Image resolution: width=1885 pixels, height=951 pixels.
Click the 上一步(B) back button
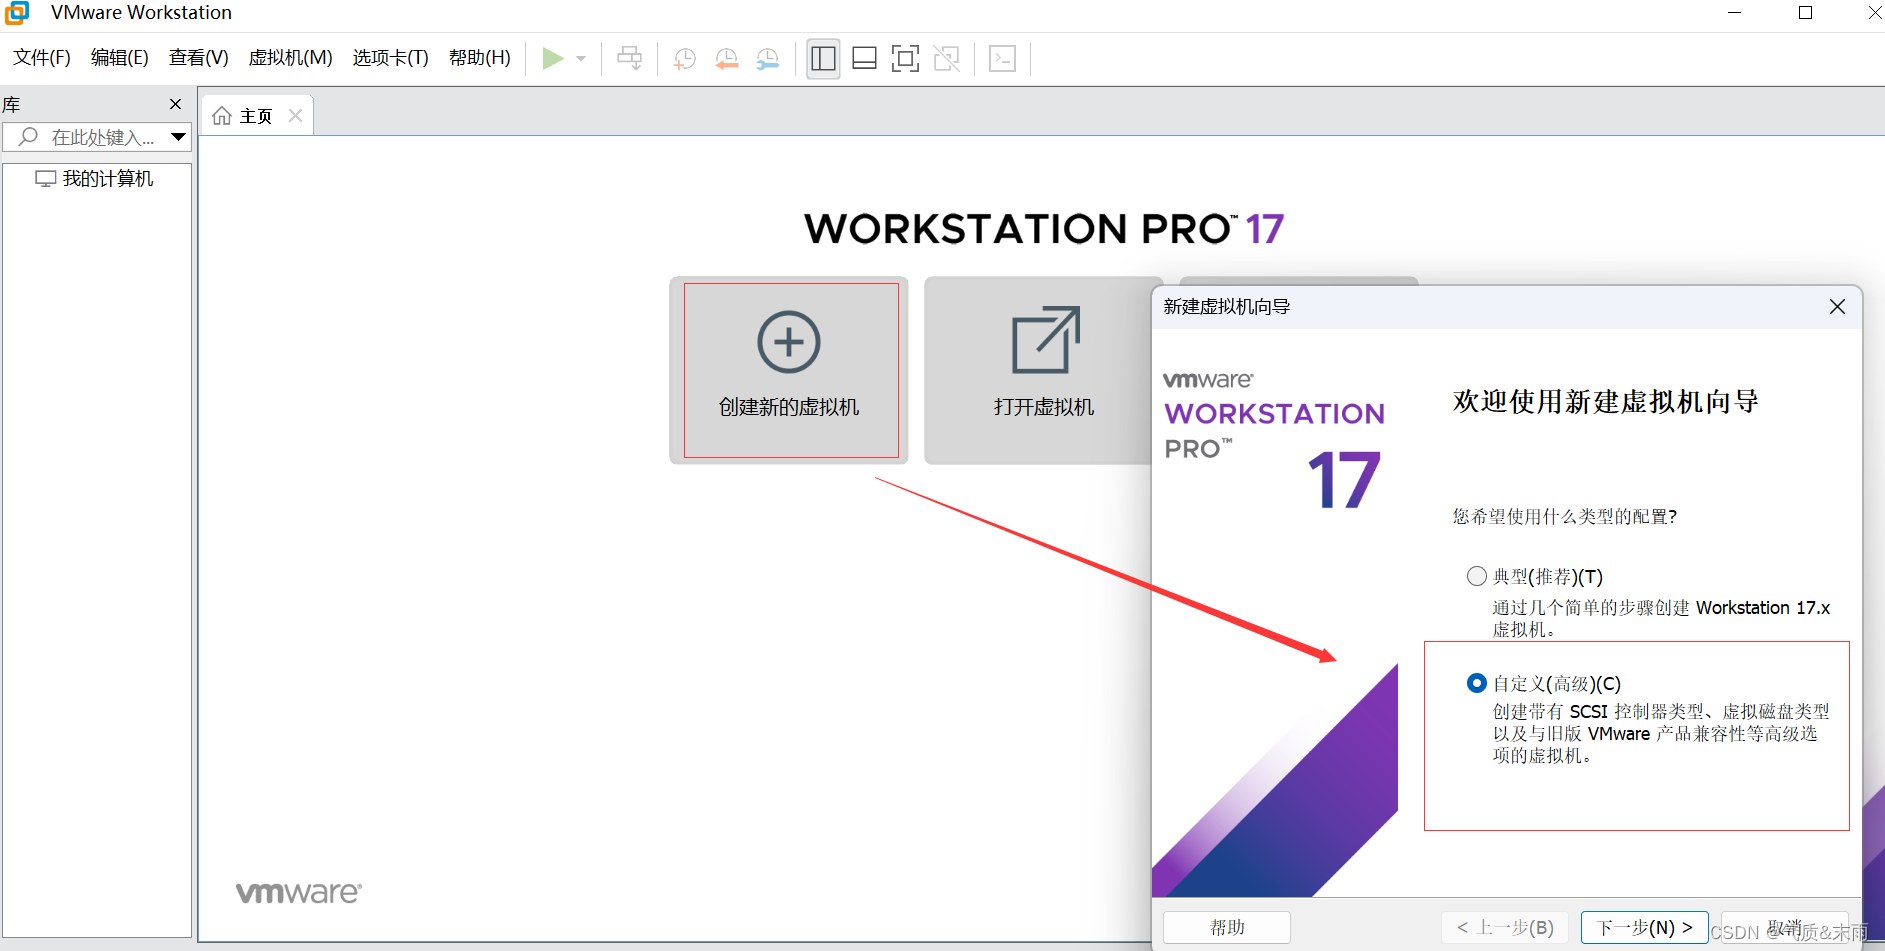(1505, 928)
